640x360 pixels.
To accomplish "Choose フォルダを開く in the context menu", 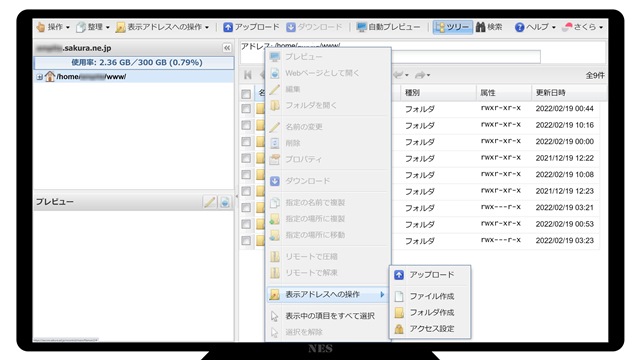I will pos(327,105).
